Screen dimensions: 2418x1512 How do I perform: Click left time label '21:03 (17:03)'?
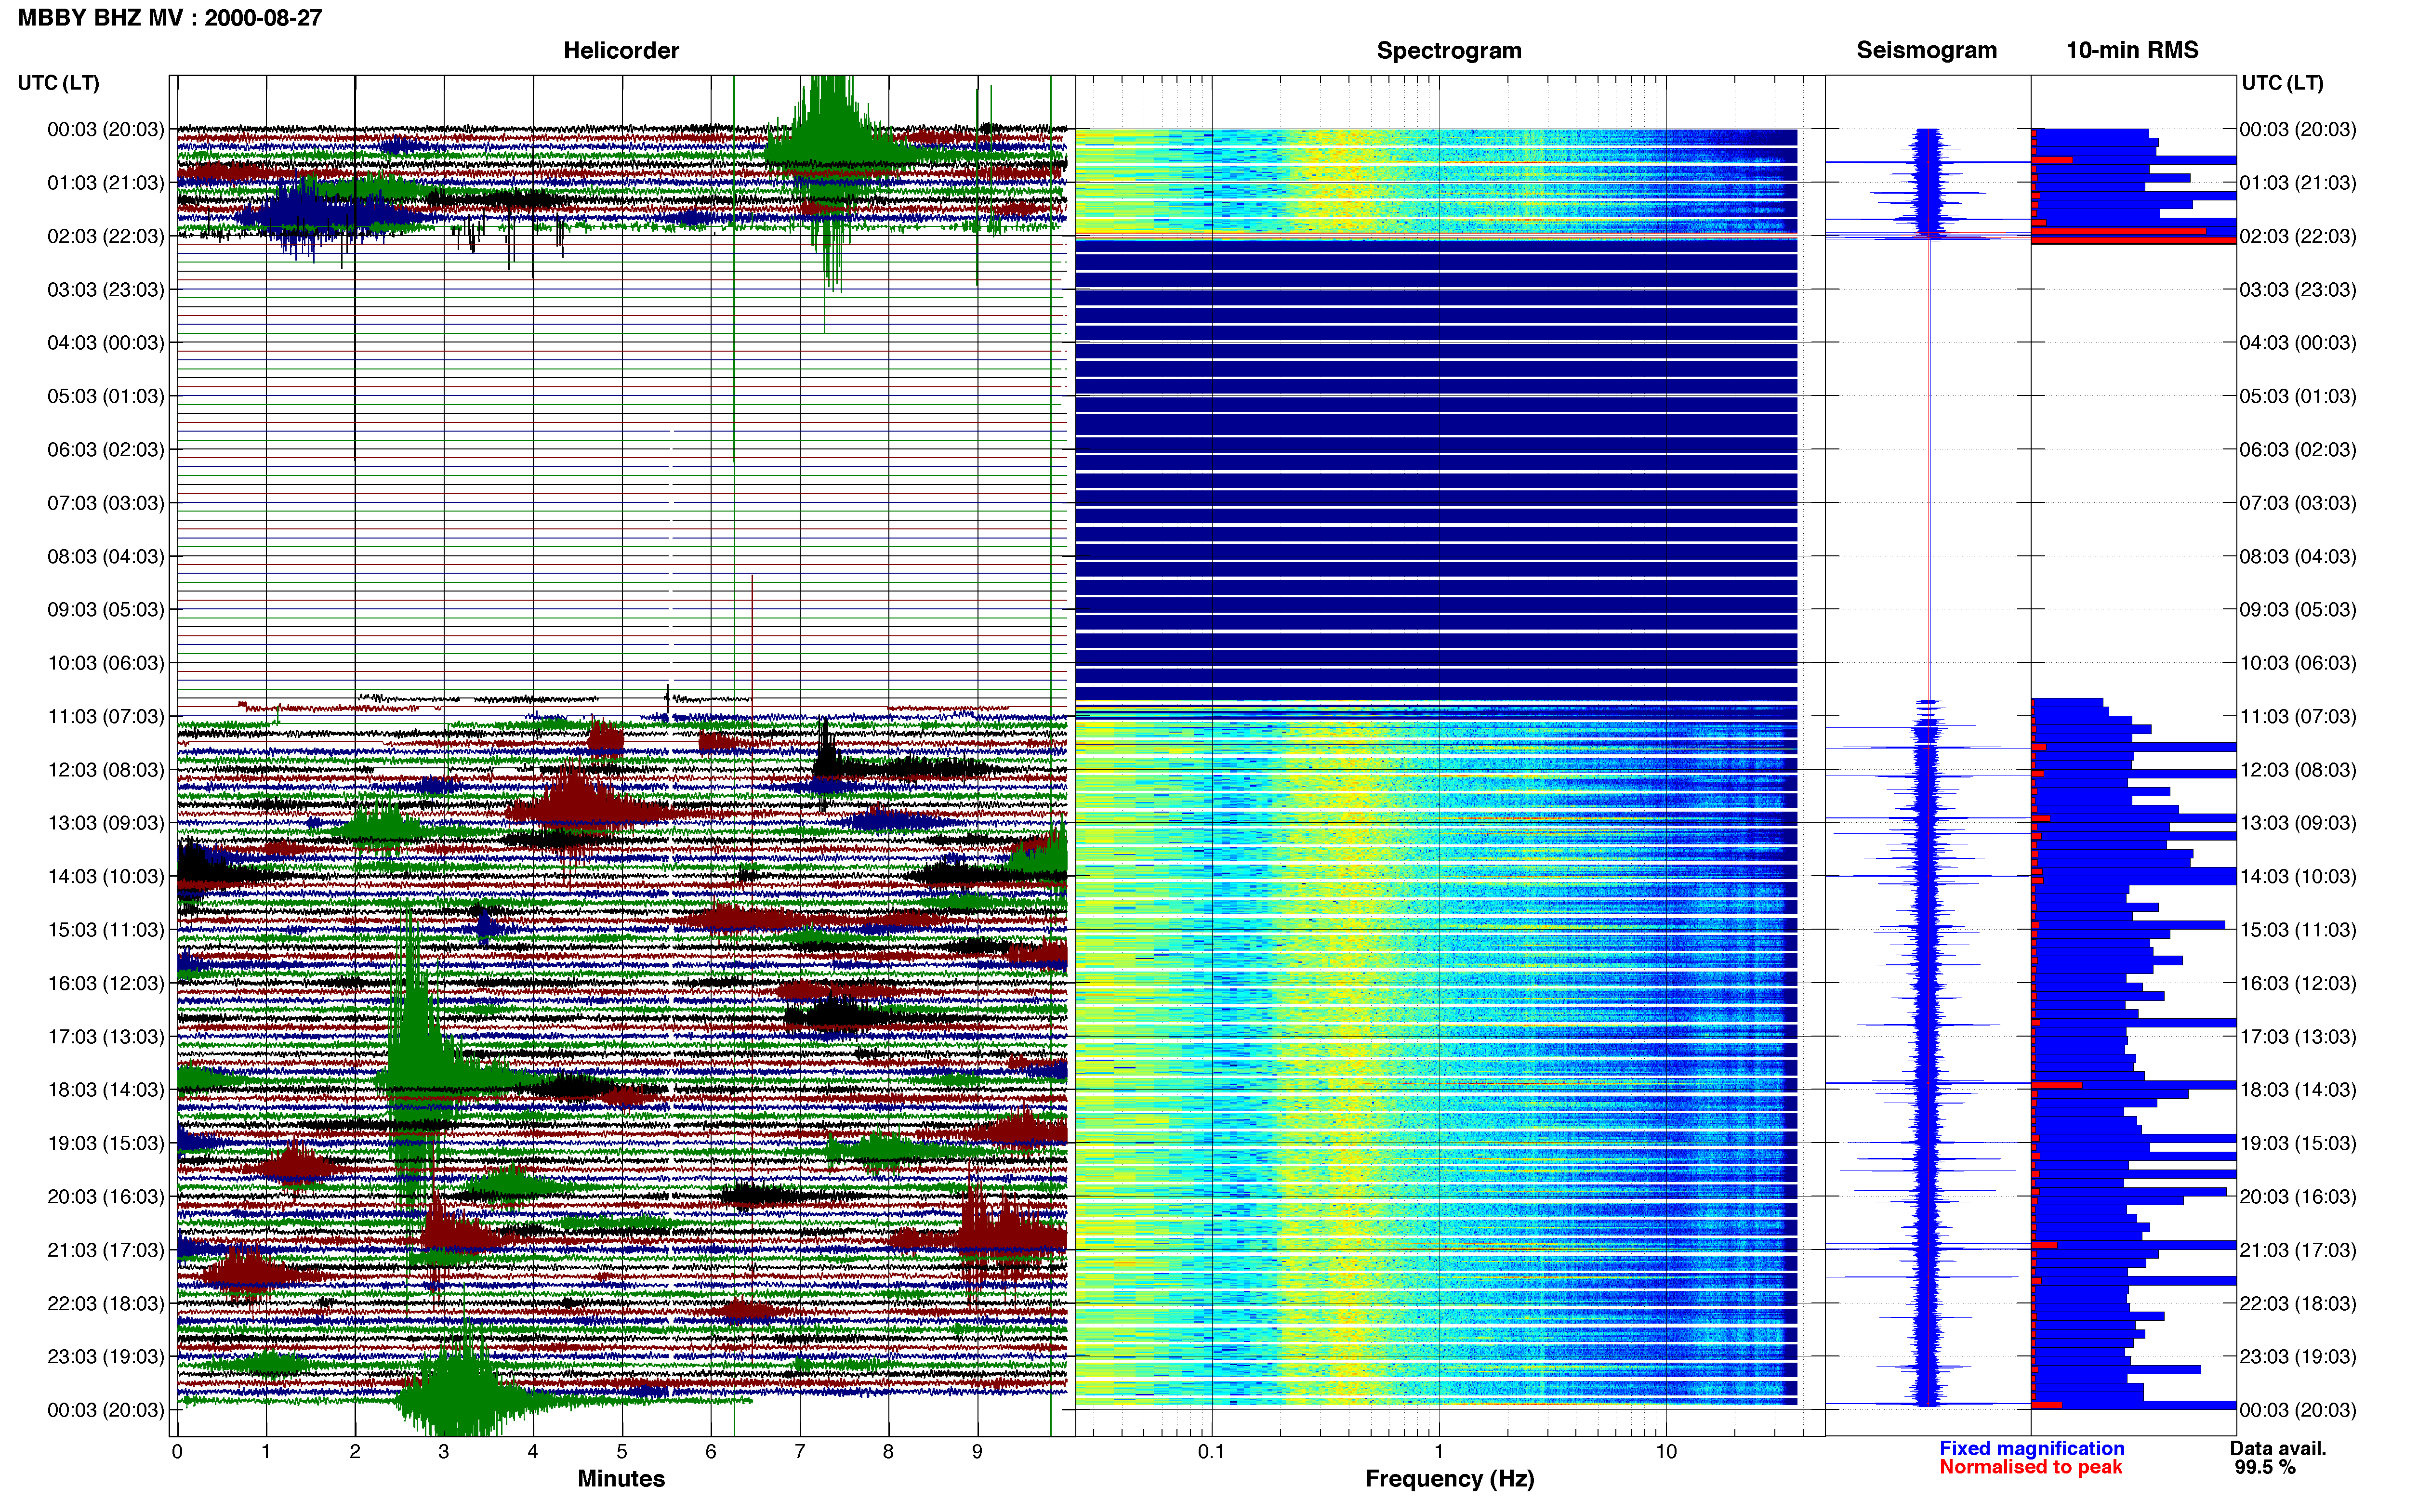[x=106, y=1250]
